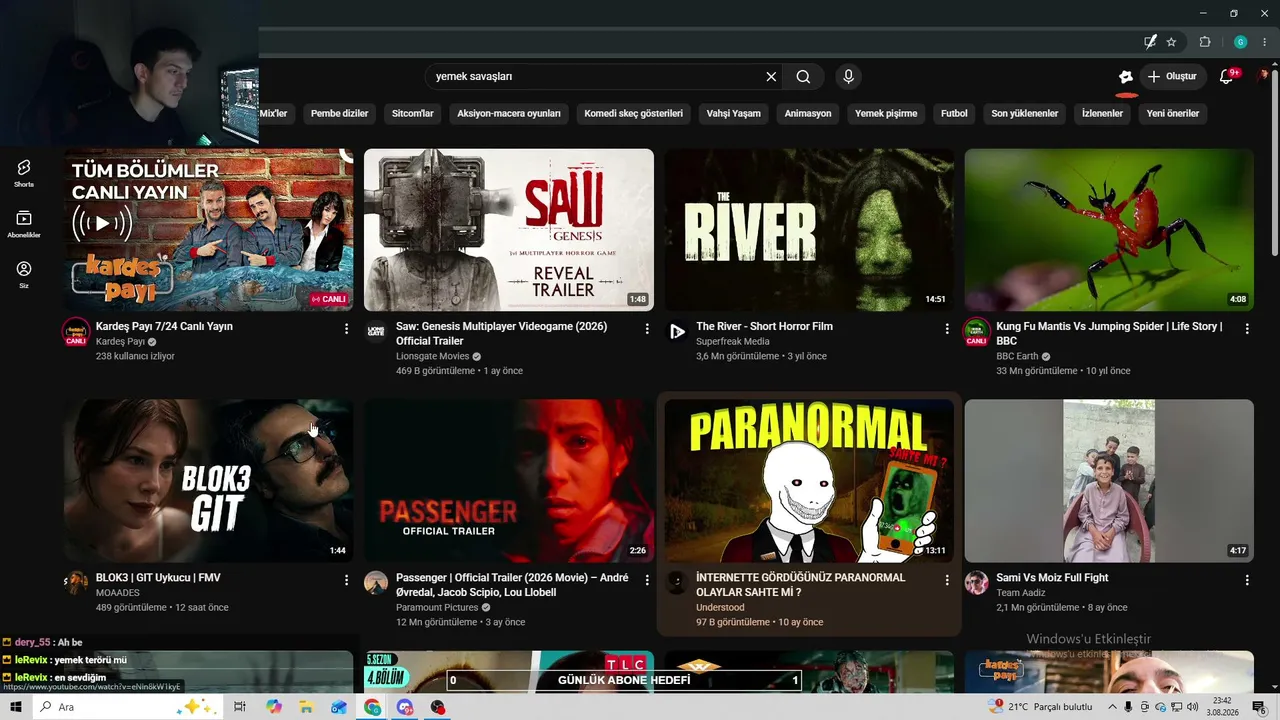
Task: Open the Superfreak Media channel avatar
Action: pos(677,331)
